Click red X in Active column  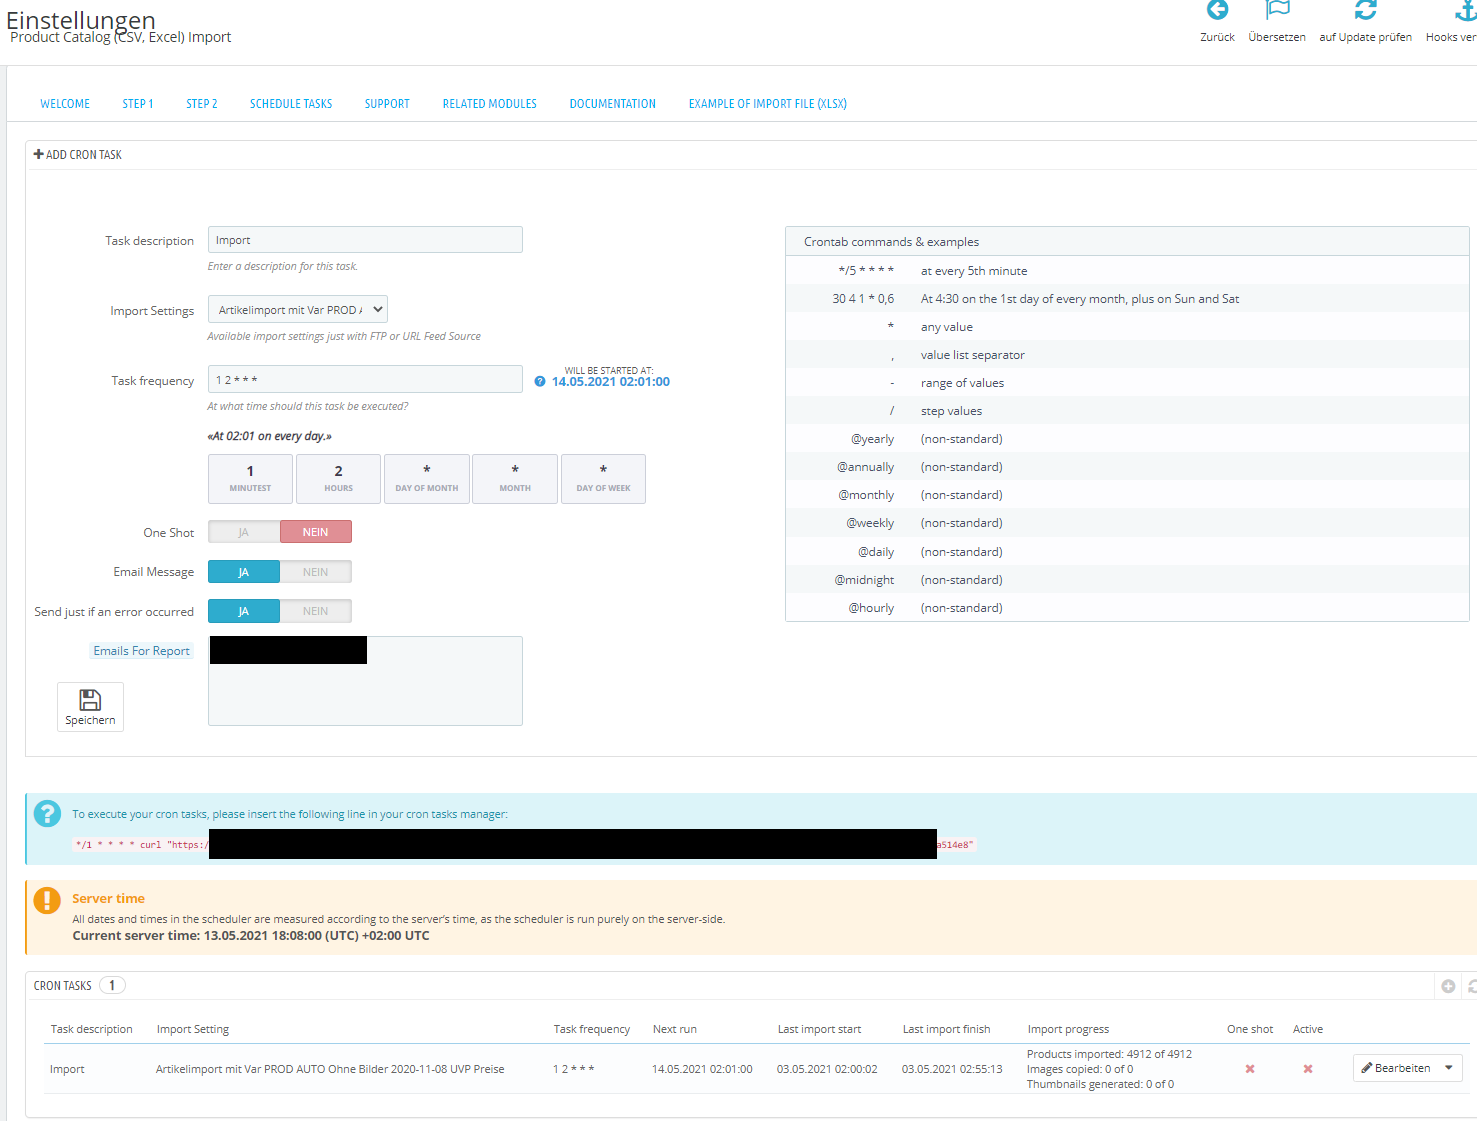[x=1308, y=1069]
